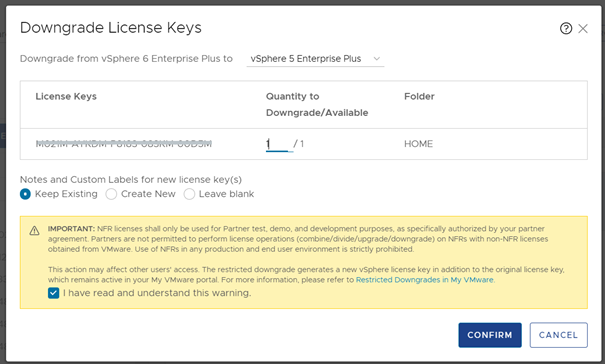Viewport: 605px width, 364px height.
Task: Click the Quantity to Downgrade/Available header
Action: (317, 105)
